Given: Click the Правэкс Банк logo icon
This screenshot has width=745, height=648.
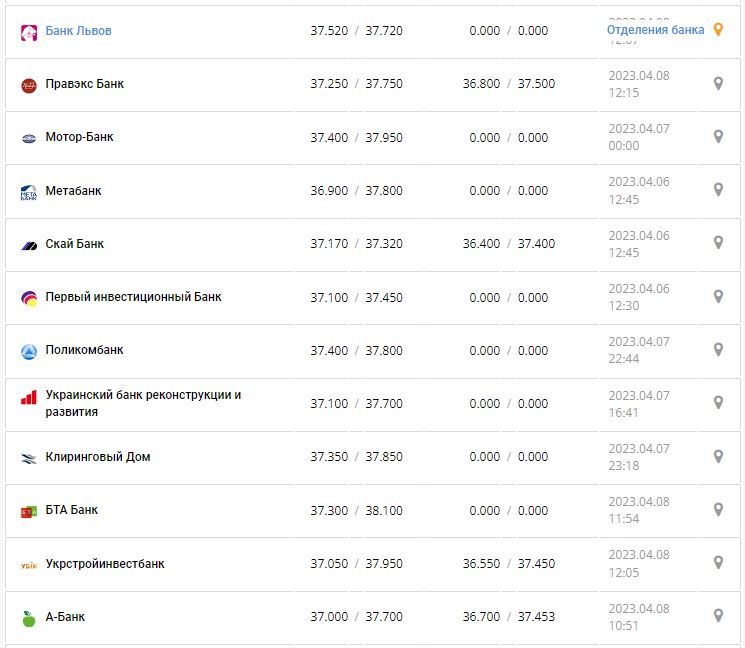Looking at the screenshot, I should tap(29, 85).
